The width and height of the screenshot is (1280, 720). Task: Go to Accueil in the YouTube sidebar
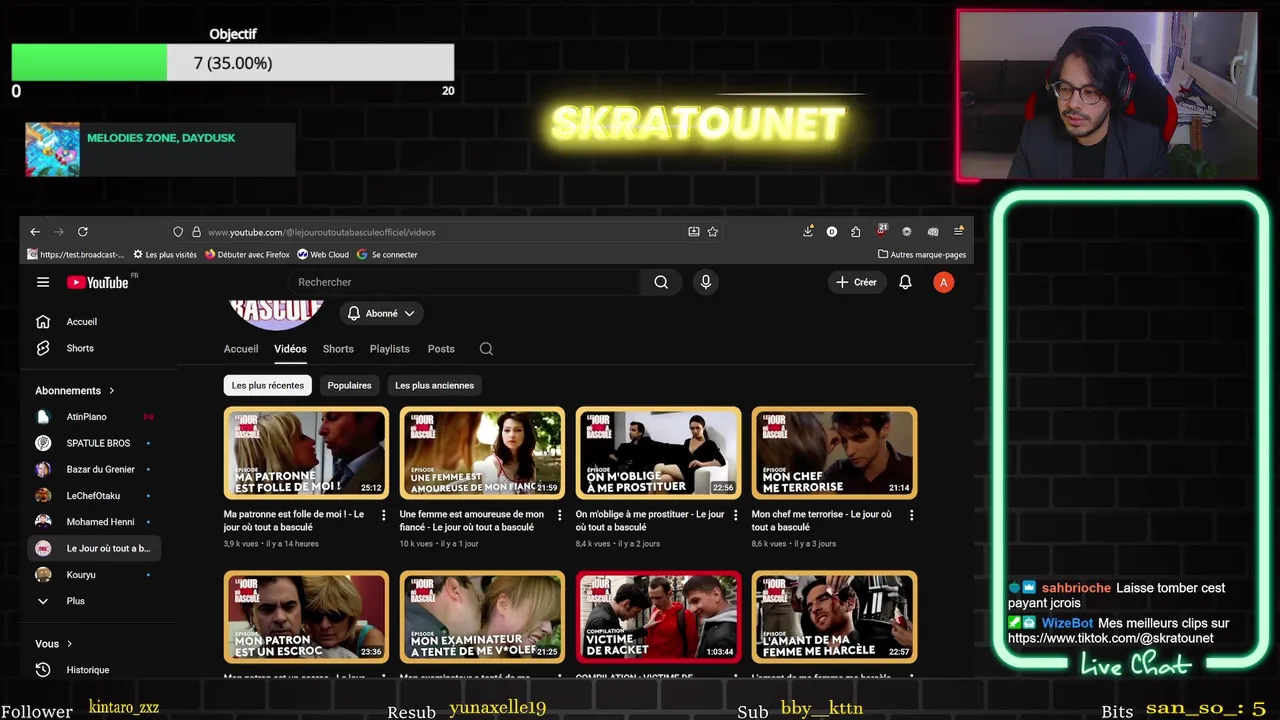(x=95, y=322)
